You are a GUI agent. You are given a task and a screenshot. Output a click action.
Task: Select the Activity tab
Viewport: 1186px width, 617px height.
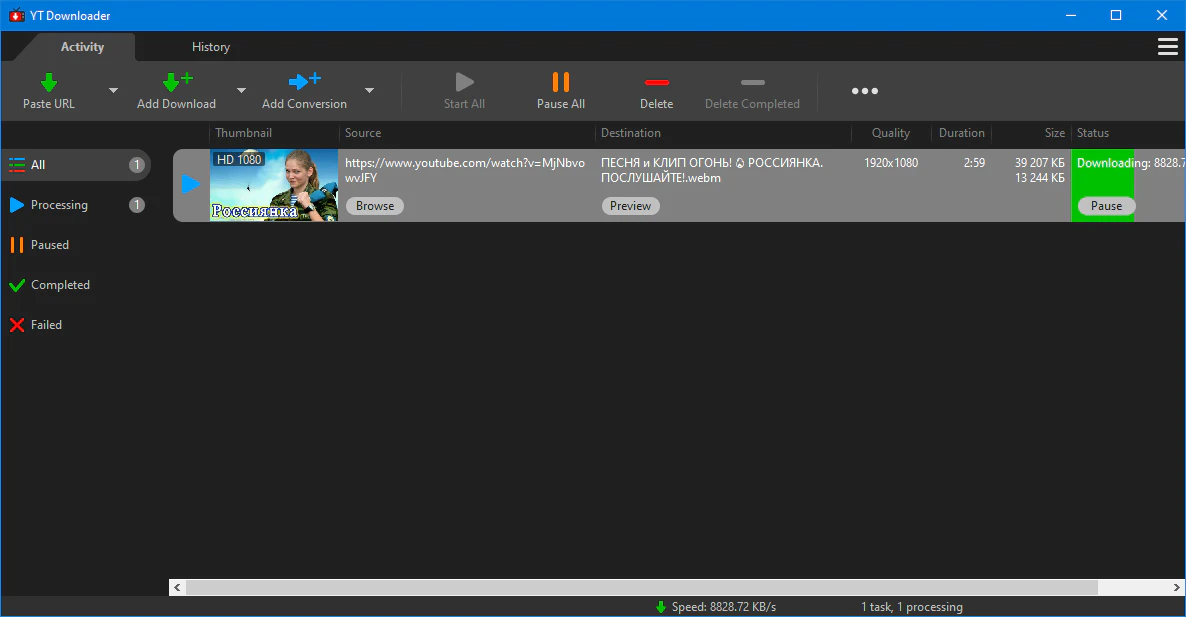[x=82, y=47]
